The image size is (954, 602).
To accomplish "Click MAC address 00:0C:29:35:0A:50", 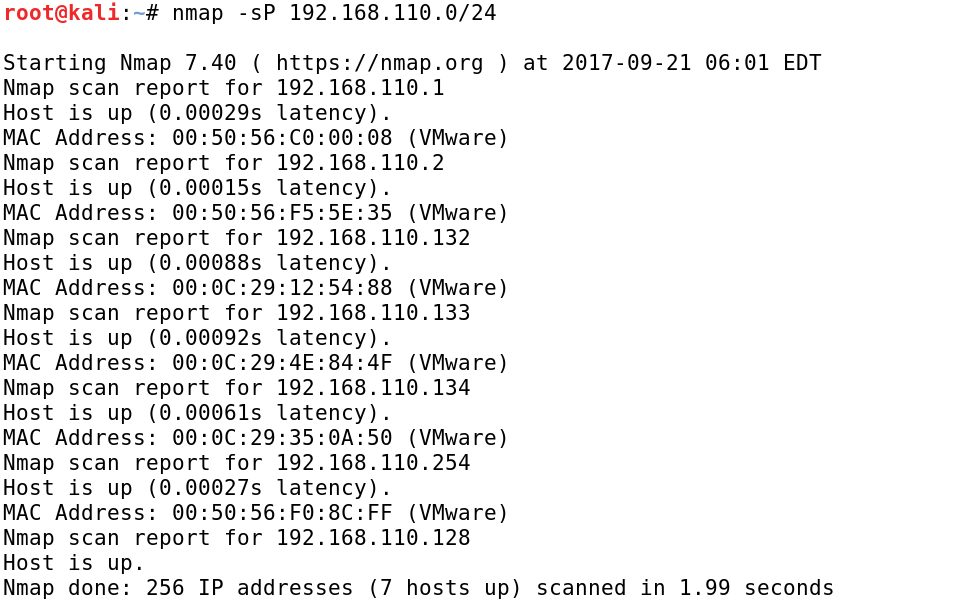I will pos(282,438).
